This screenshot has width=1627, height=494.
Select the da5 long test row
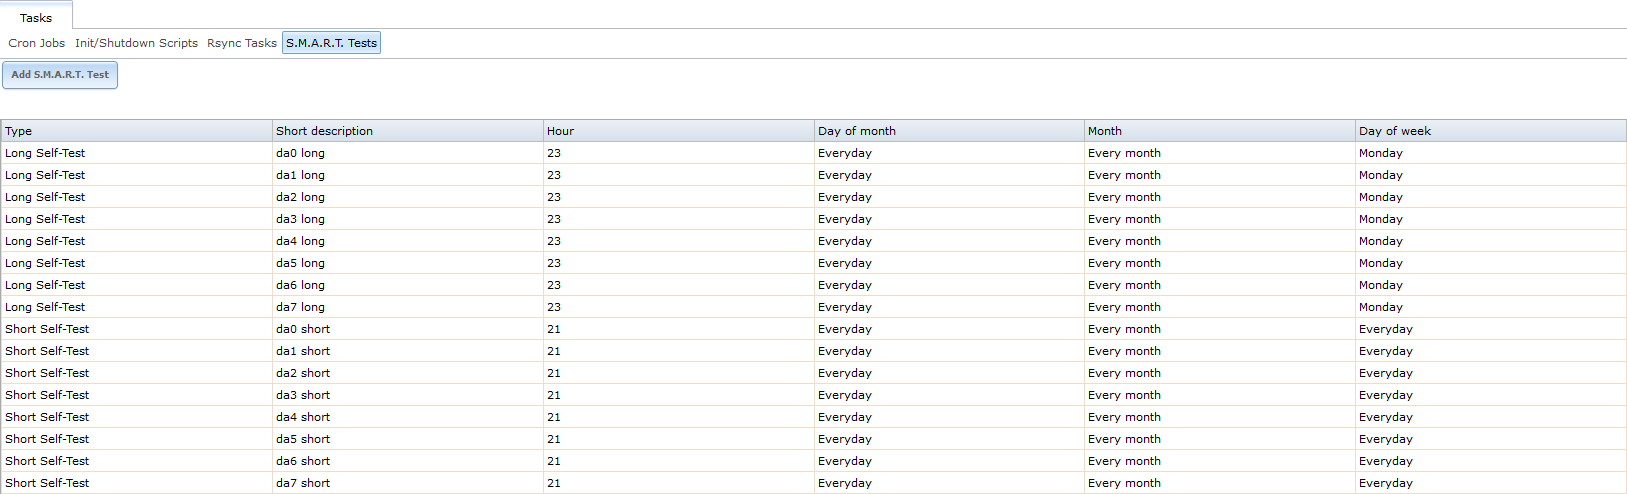(813, 263)
